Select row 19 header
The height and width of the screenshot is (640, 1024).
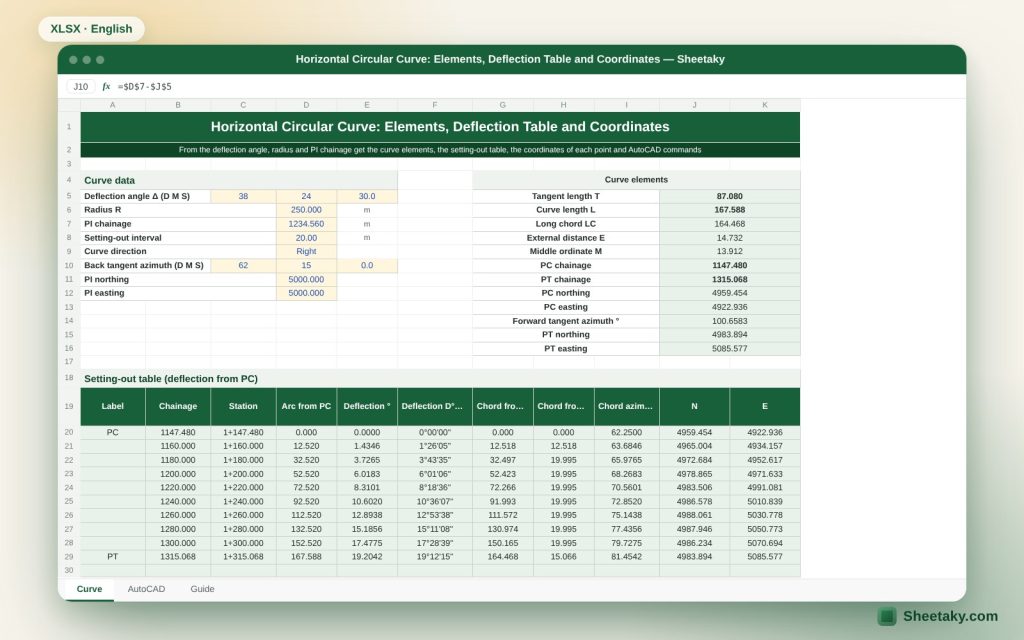point(69,406)
